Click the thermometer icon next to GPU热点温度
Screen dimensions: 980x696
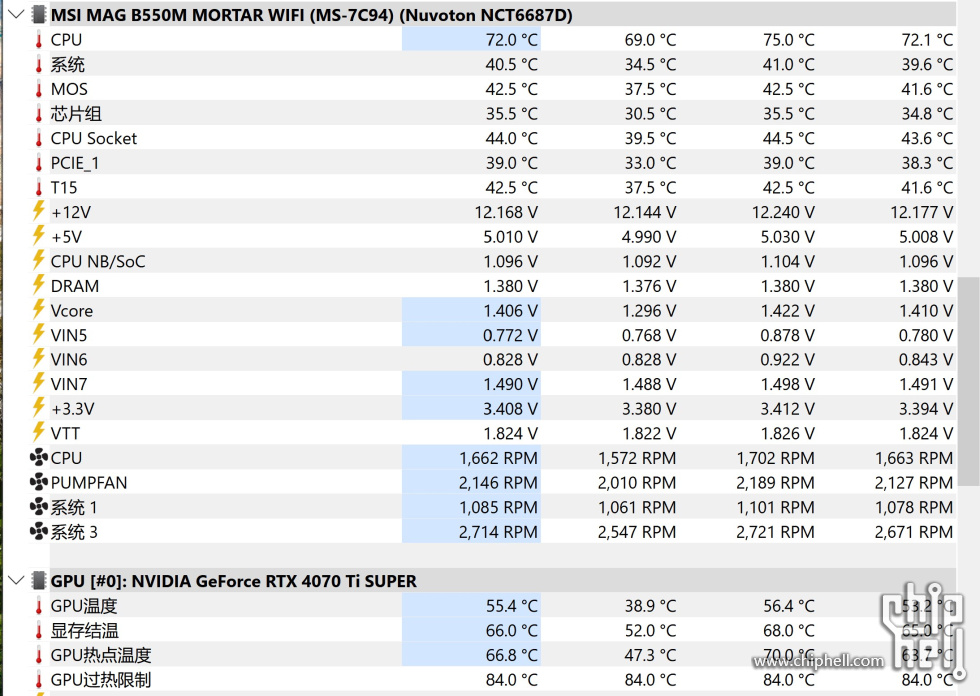coord(39,655)
